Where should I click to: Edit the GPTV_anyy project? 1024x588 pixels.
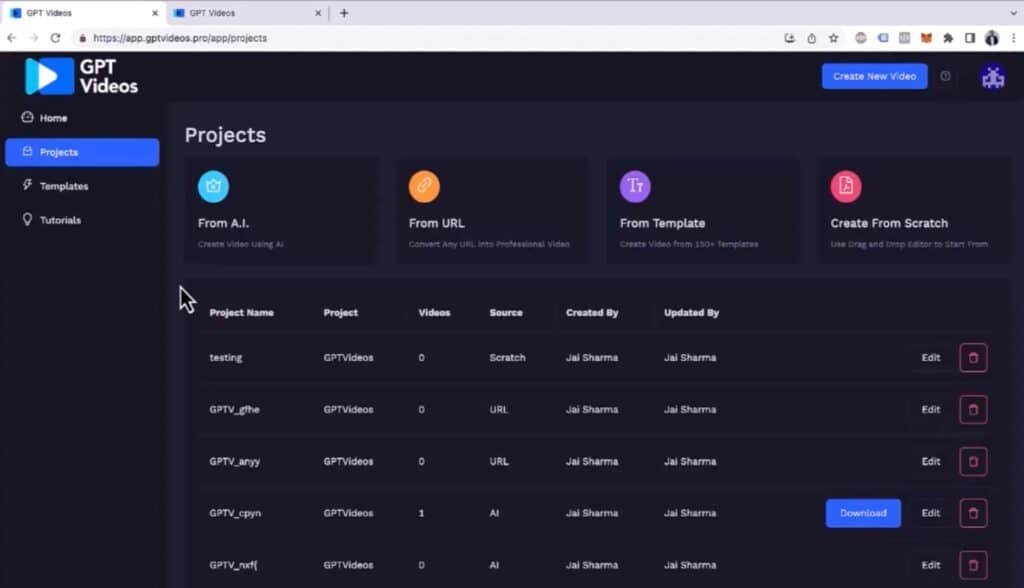point(930,462)
